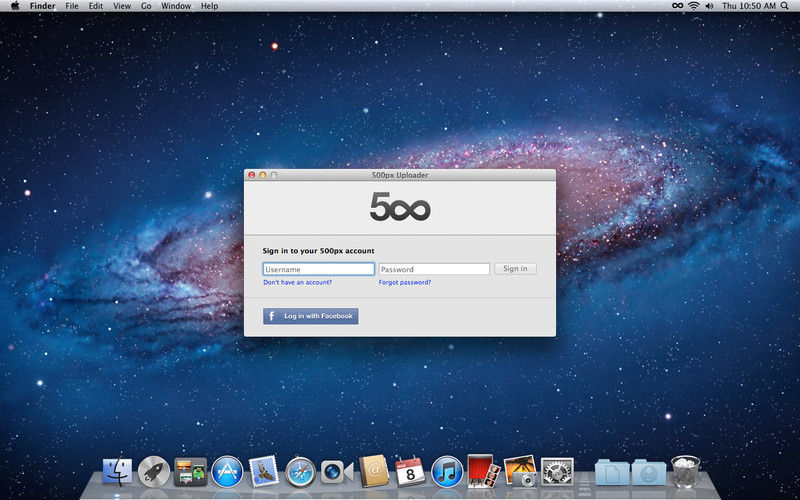The width and height of the screenshot is (800, 500).
Task: Open System Preferences gear in Dock
Action: click(x=557, y=471)
